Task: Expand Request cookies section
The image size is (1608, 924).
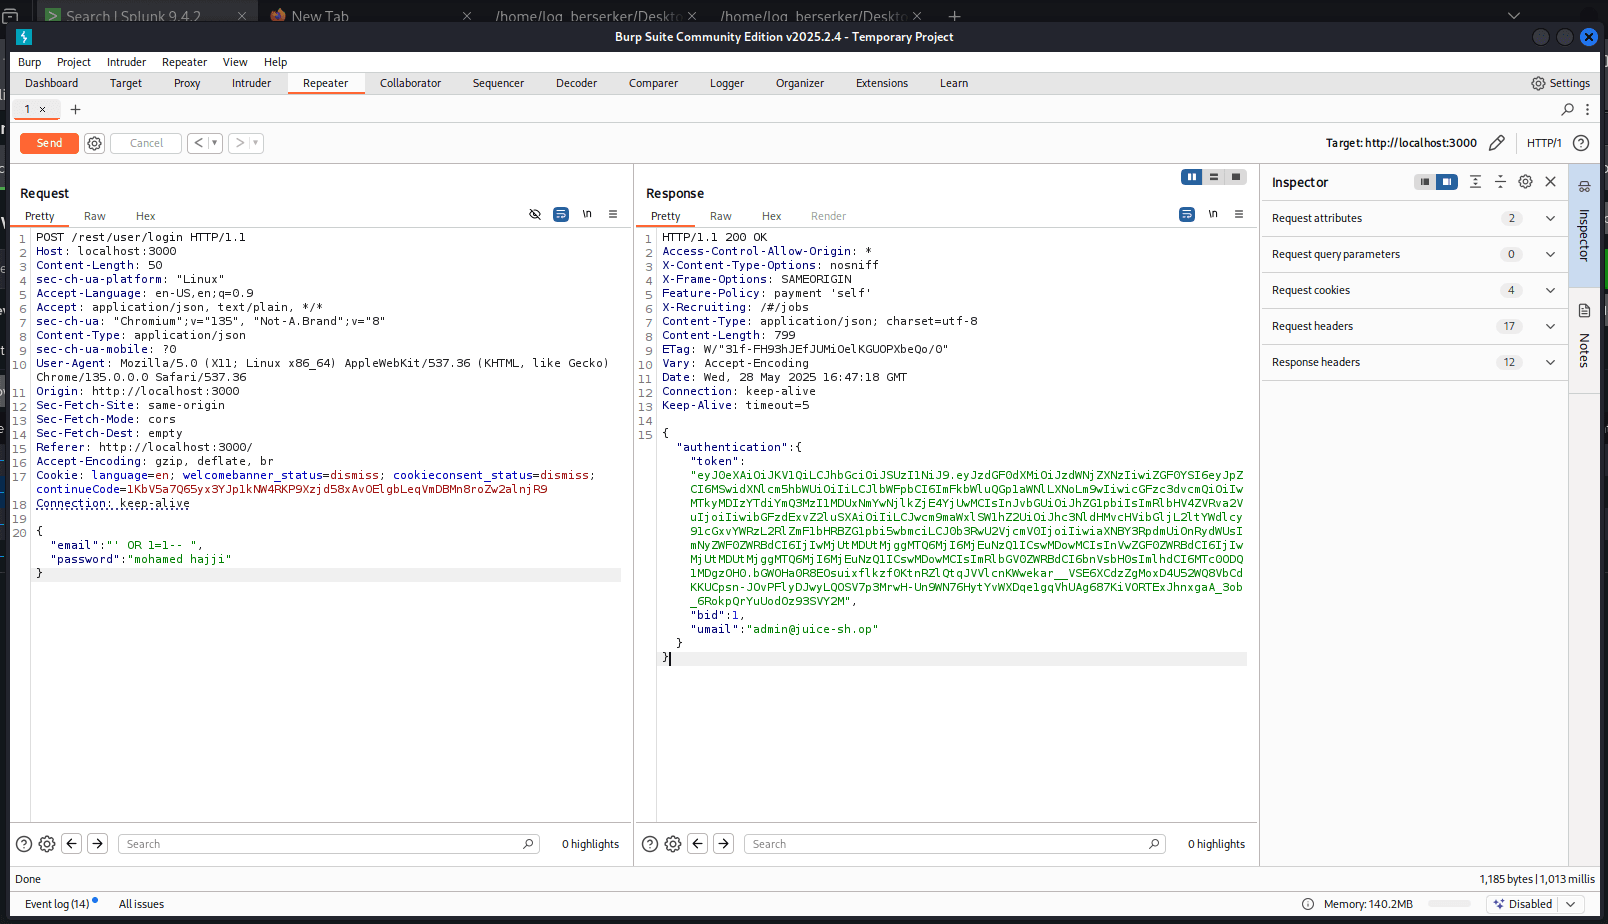Action: tap(1414, 290)
